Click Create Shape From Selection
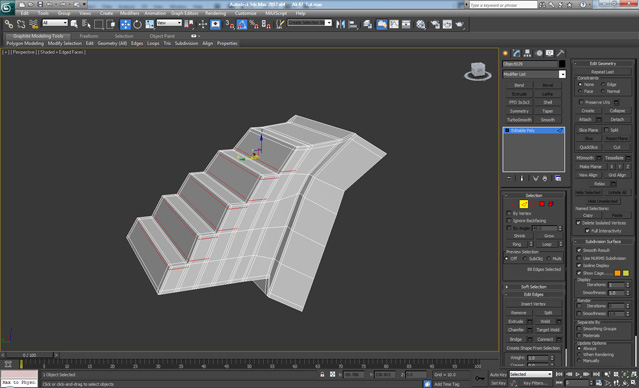This screenshot has height=388, width=639. click(533, 348)
